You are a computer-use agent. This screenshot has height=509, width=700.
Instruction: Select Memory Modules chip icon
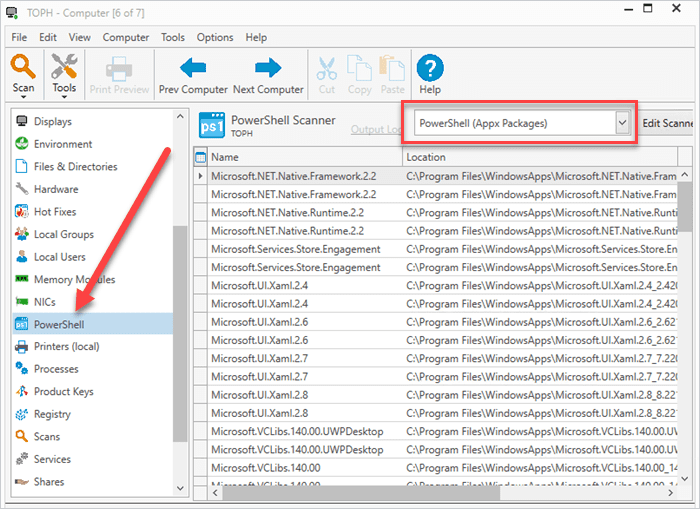[x=21, y=279]
